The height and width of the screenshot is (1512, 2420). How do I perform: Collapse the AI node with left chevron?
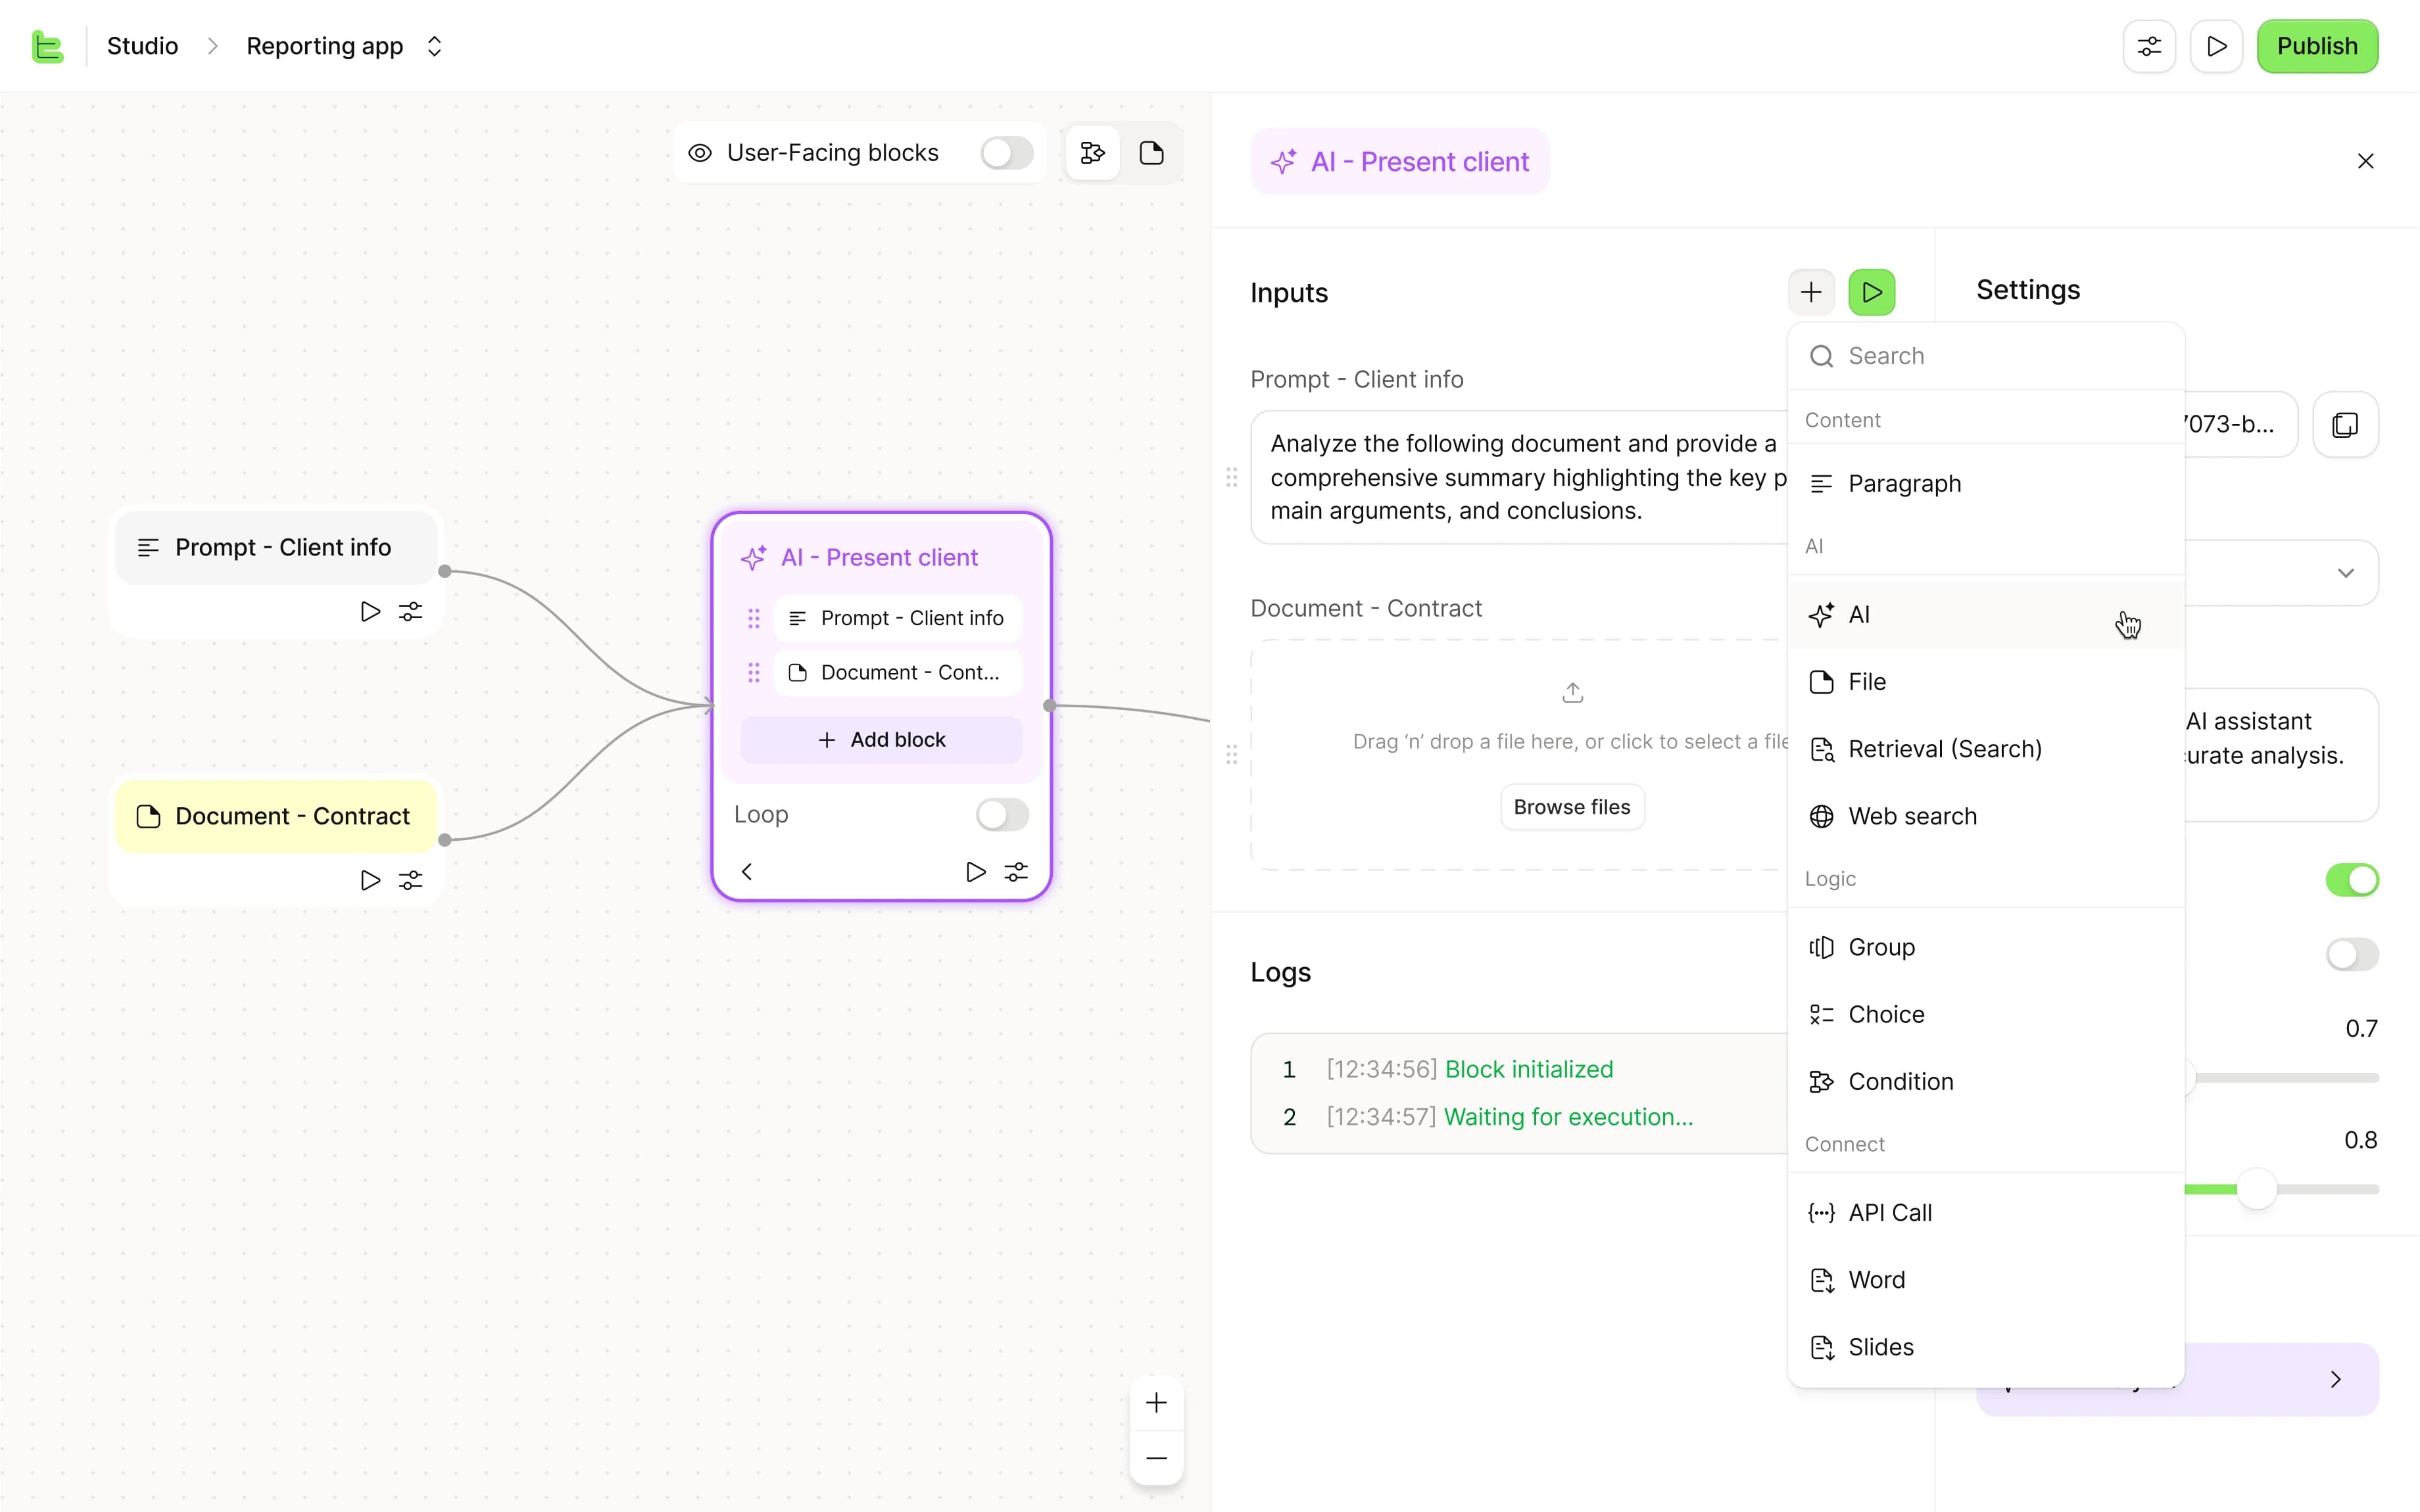click(x=746, y=871)
